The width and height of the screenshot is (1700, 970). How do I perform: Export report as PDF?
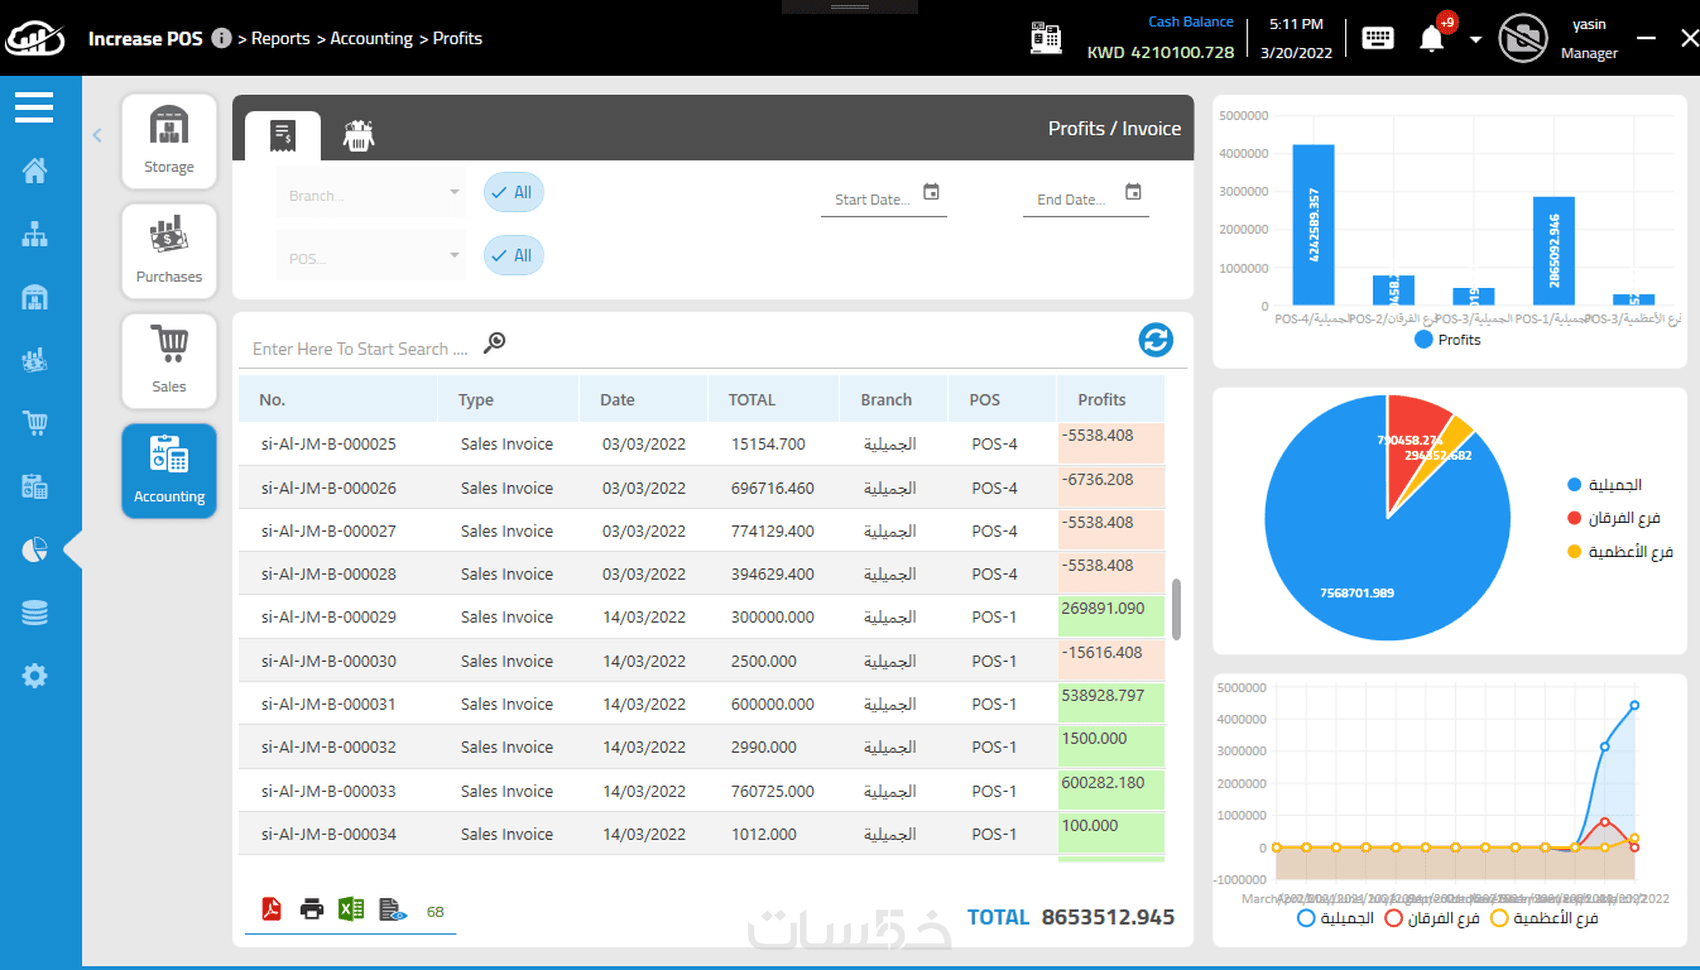(x=271, y=908)
